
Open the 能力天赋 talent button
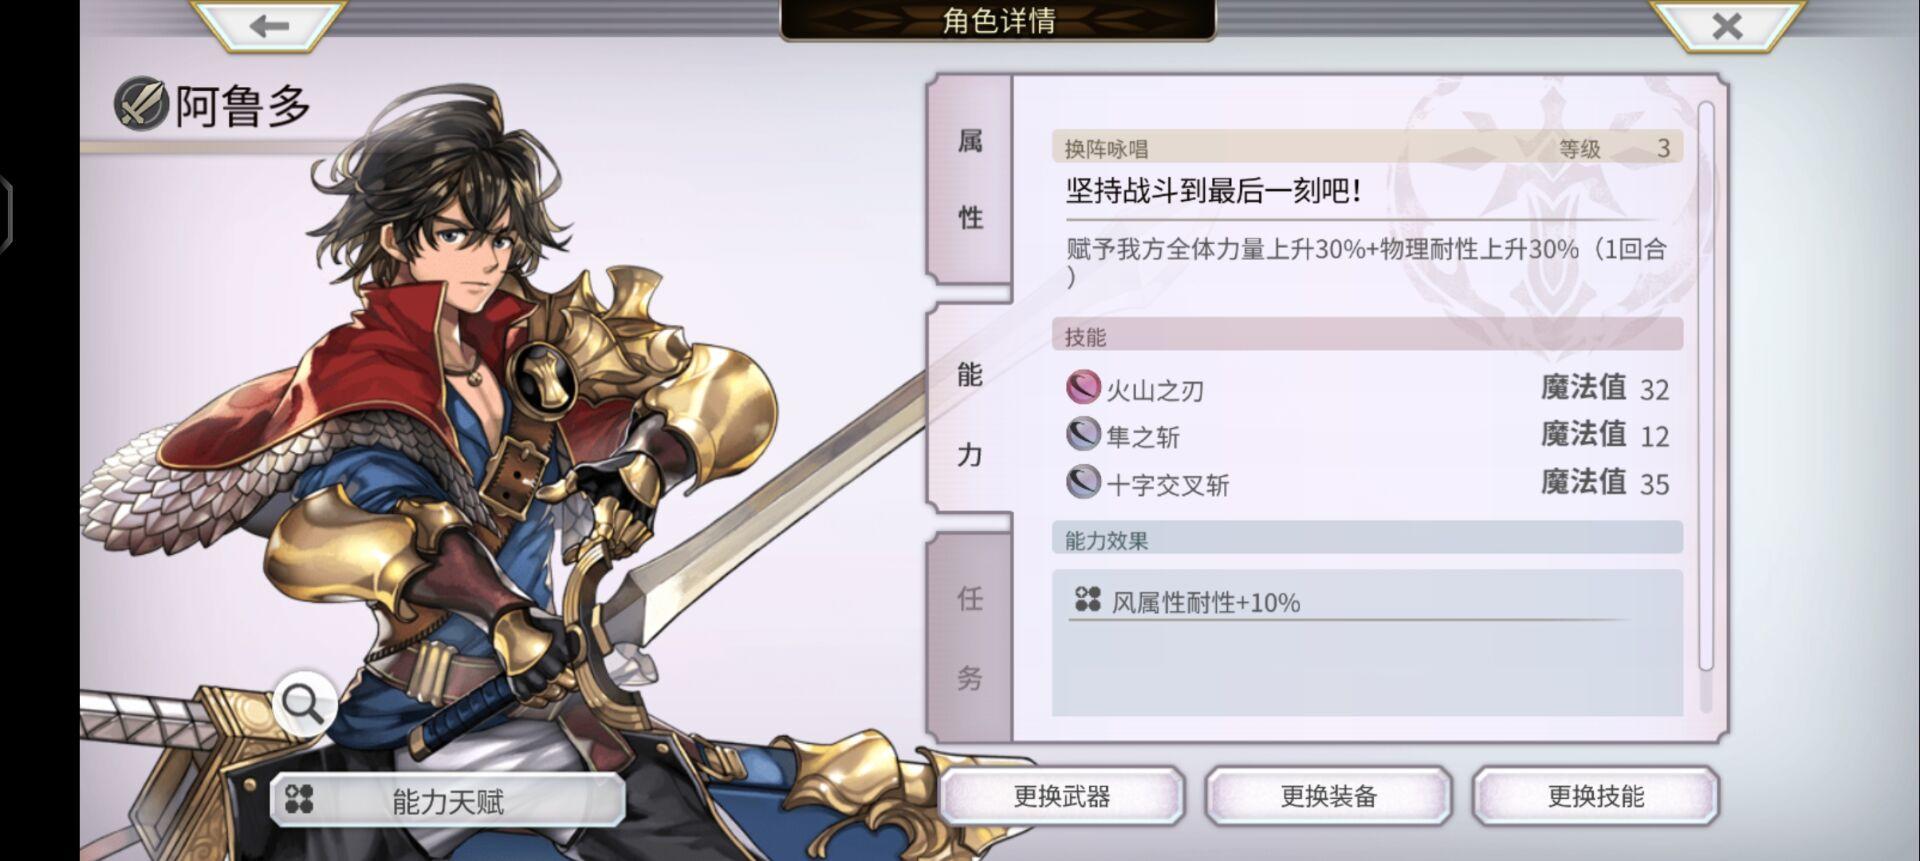click(448, 800)
